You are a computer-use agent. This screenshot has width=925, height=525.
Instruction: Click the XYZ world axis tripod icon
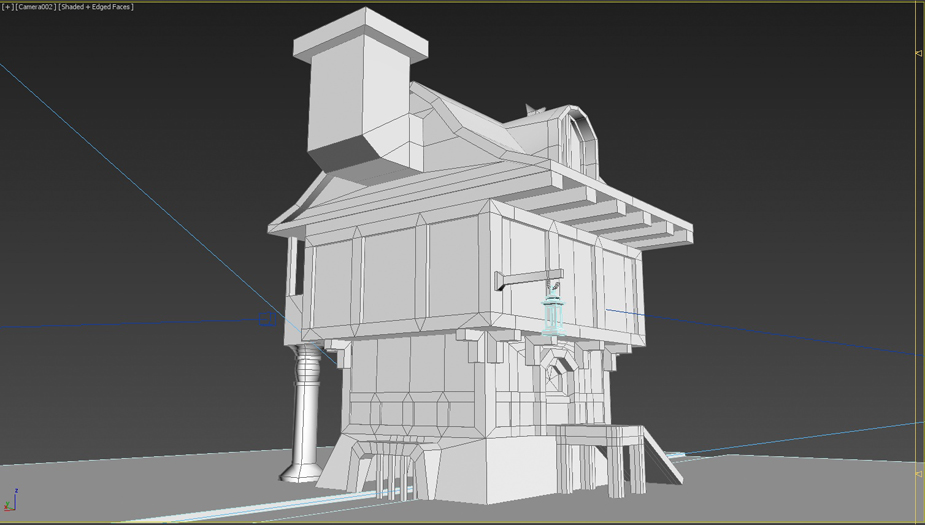pos(11,501)
